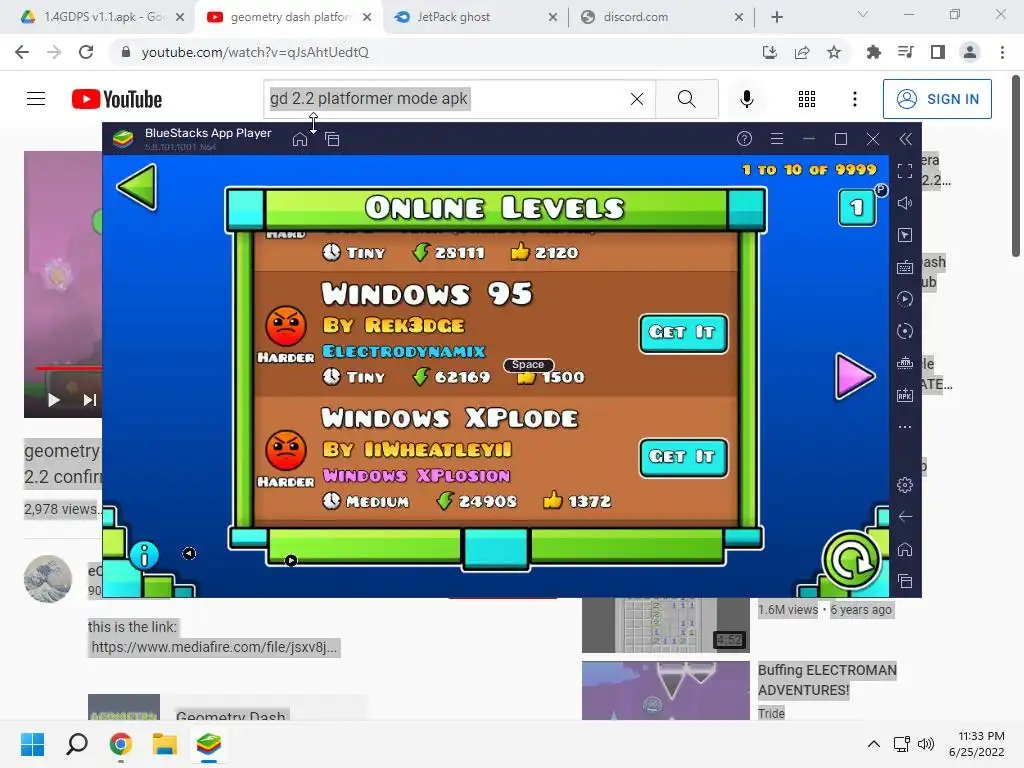Click BlueStacks sidebar recent apps icon
This screenshot has width=1024, height=768.
coord(905,581)
